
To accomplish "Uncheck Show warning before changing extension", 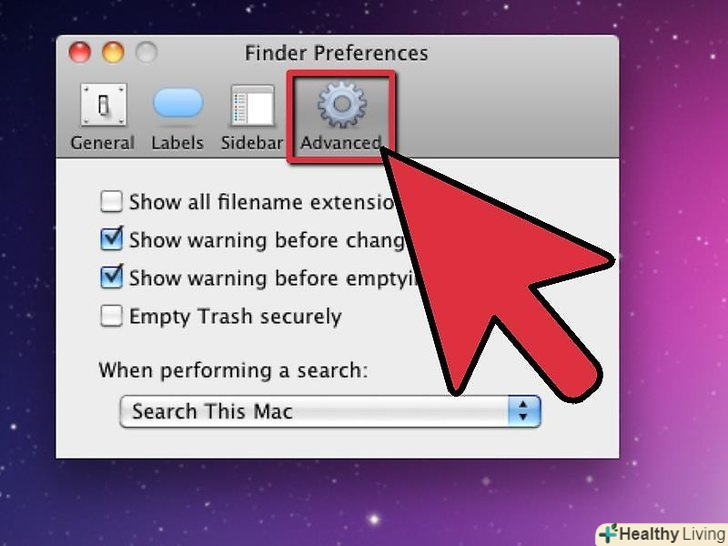I will point(111,239).
